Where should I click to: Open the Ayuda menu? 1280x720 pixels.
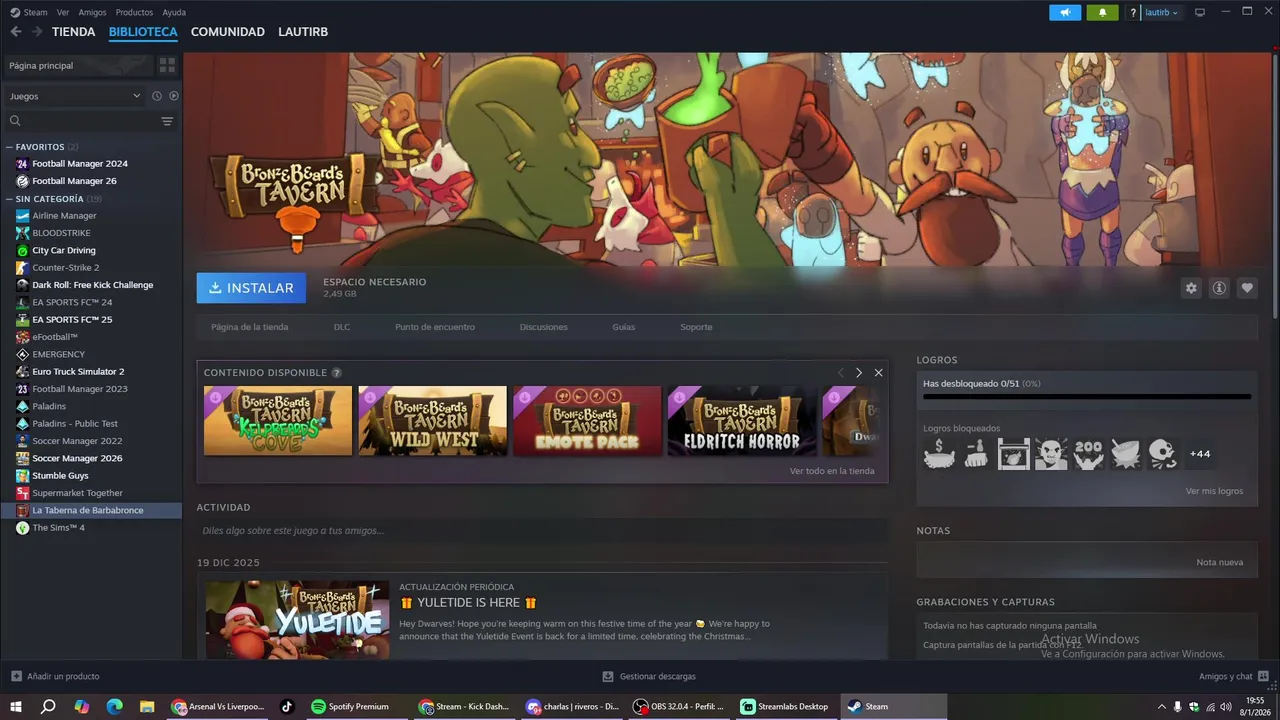174,12
